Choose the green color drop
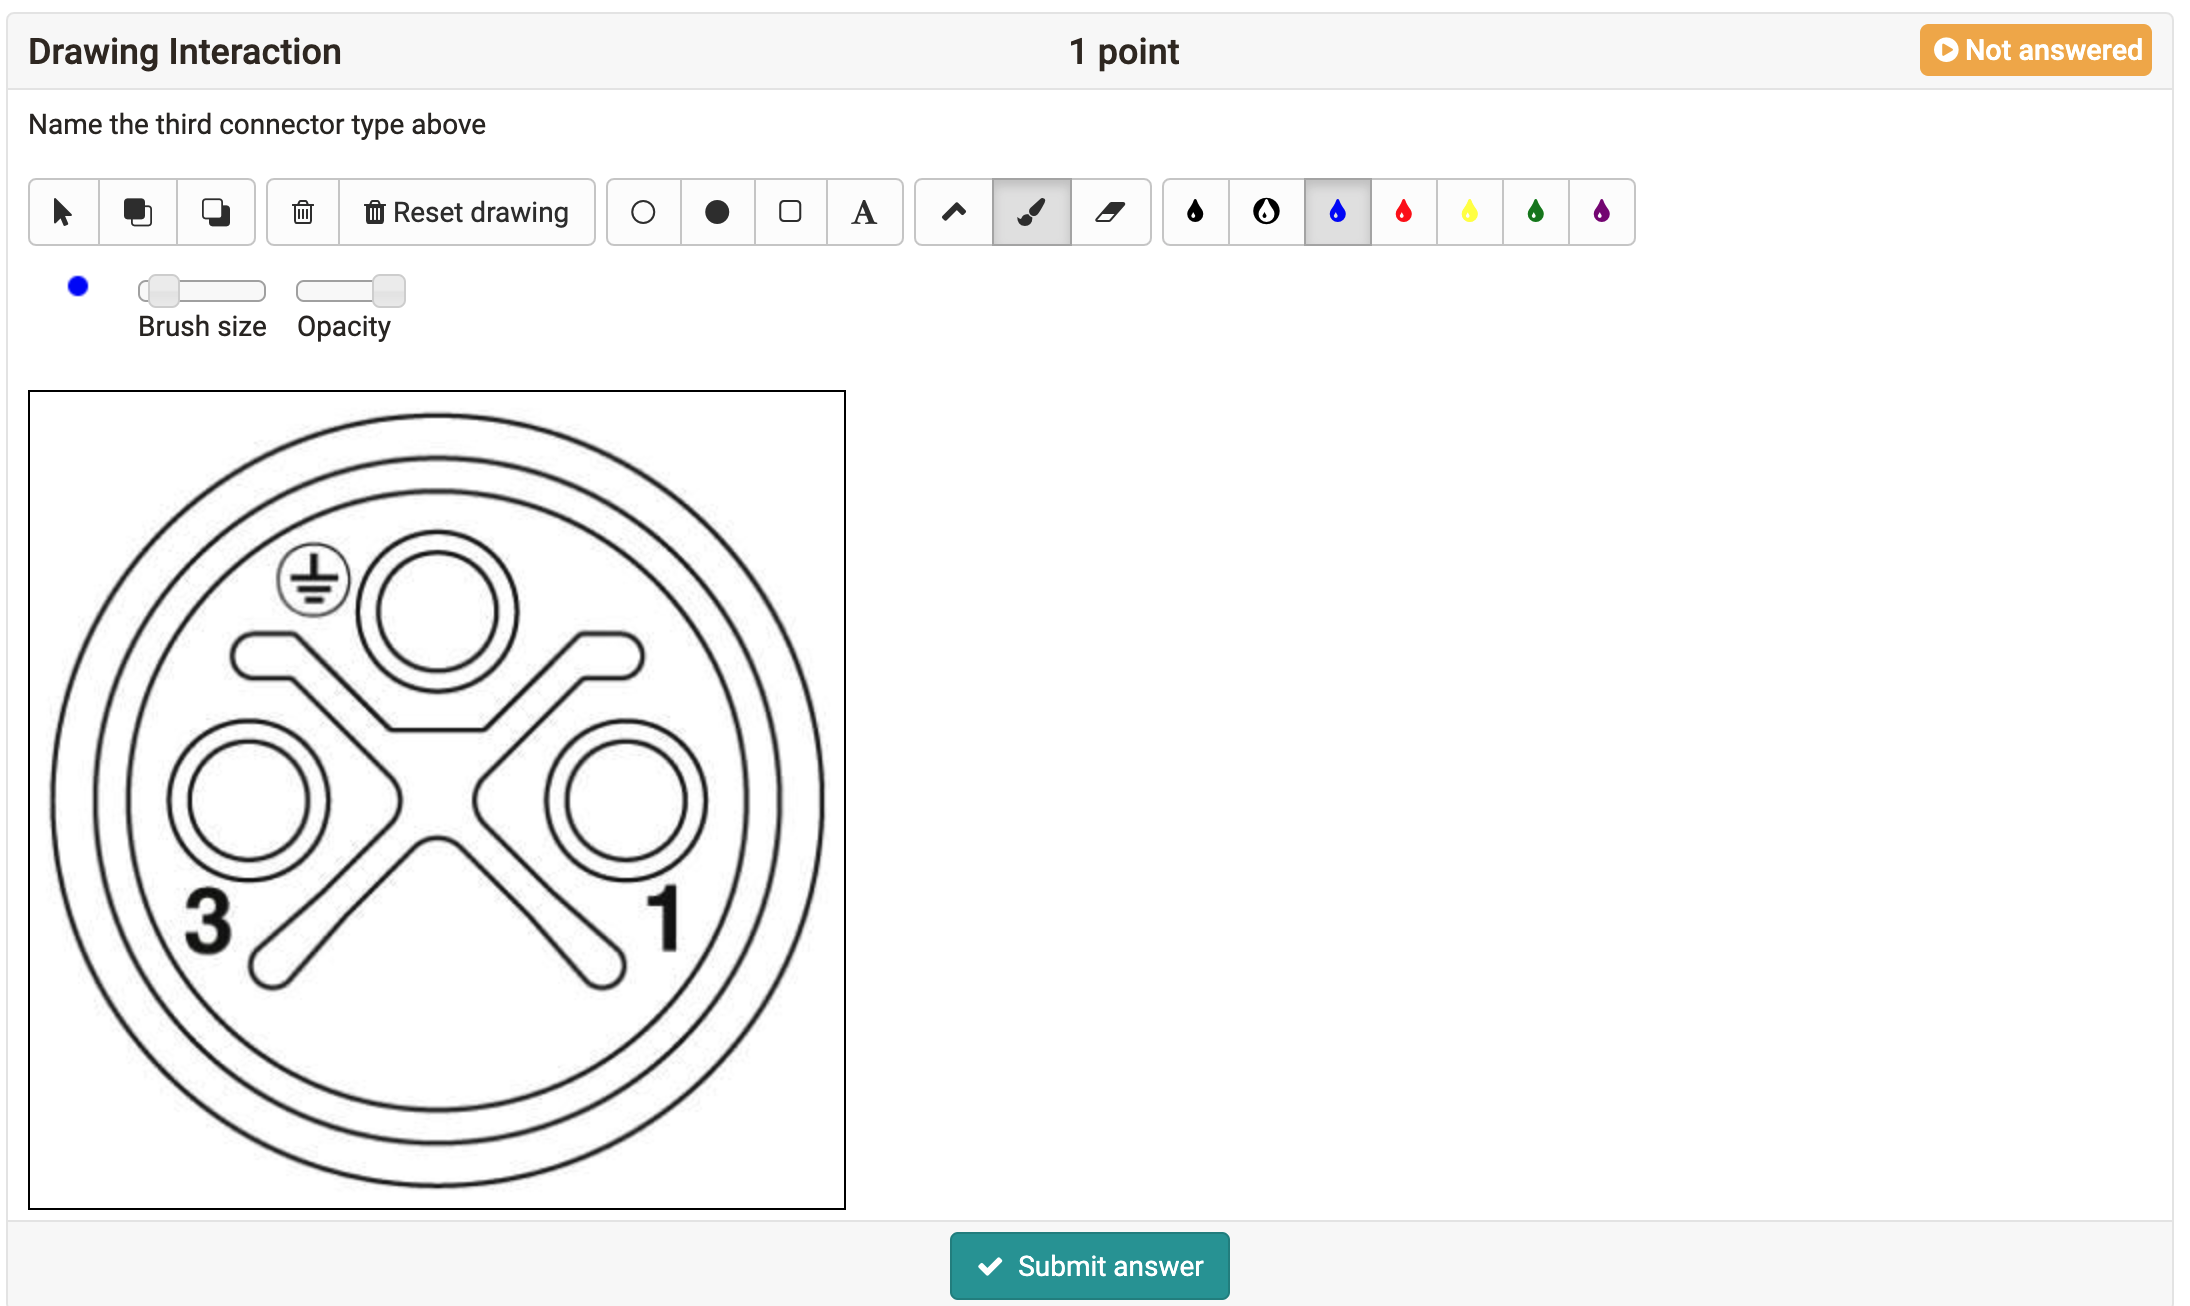 [x=1536, y=212]
